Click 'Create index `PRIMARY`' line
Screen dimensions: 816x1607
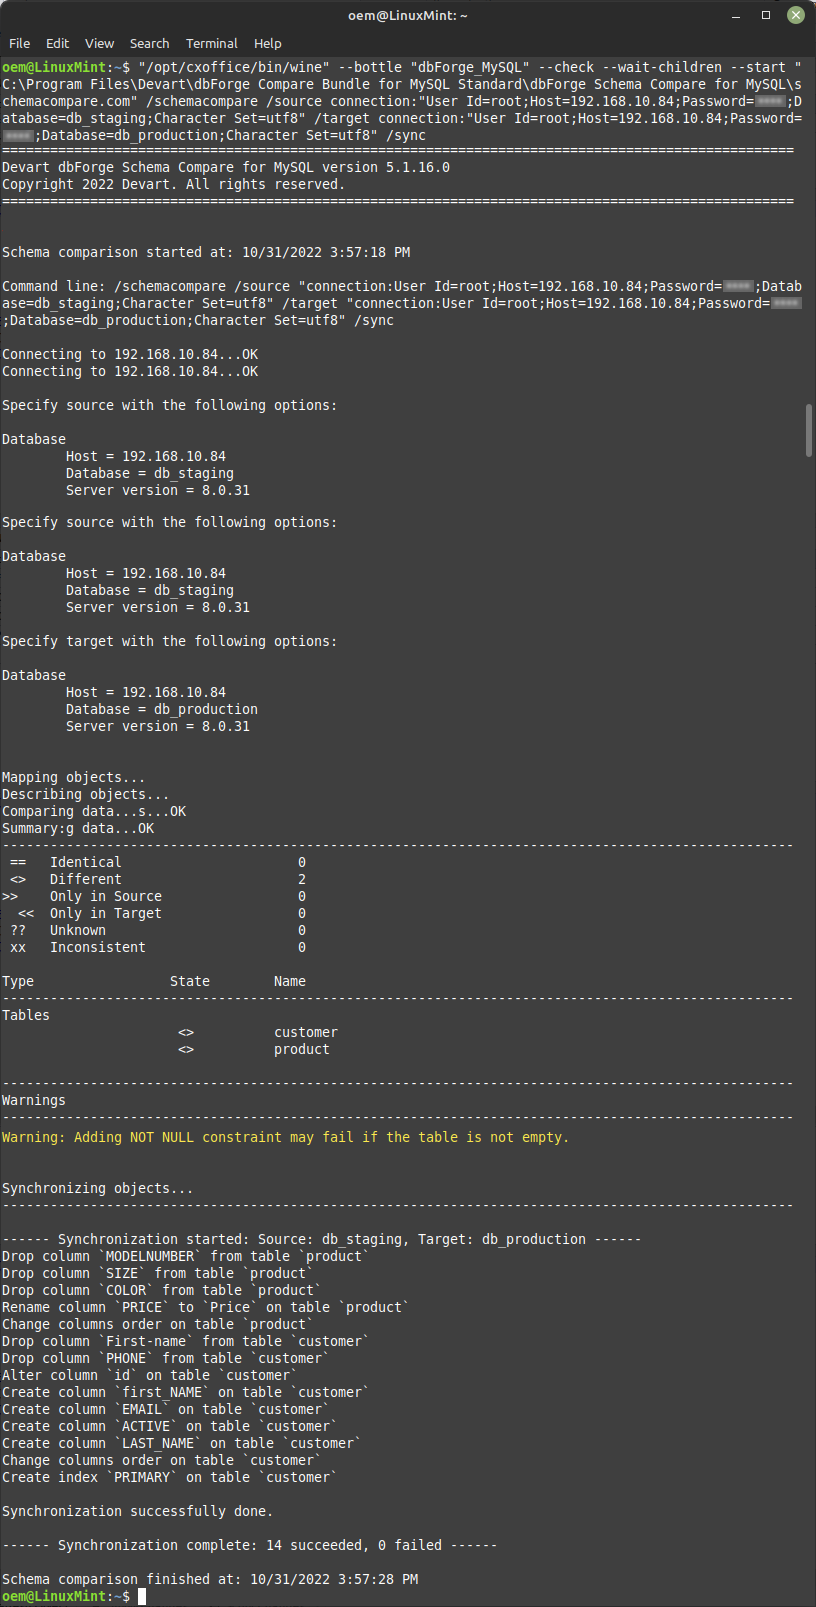coord(170,1477)
